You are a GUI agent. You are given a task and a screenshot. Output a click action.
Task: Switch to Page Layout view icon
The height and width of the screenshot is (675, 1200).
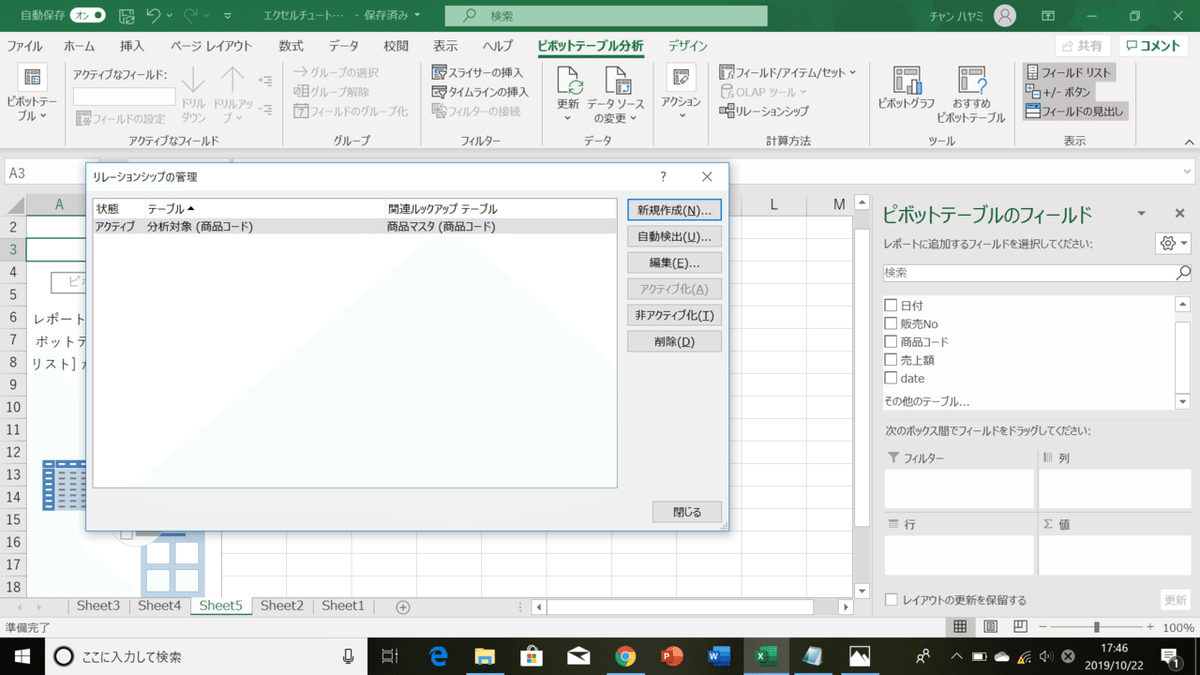coord(991,627)
